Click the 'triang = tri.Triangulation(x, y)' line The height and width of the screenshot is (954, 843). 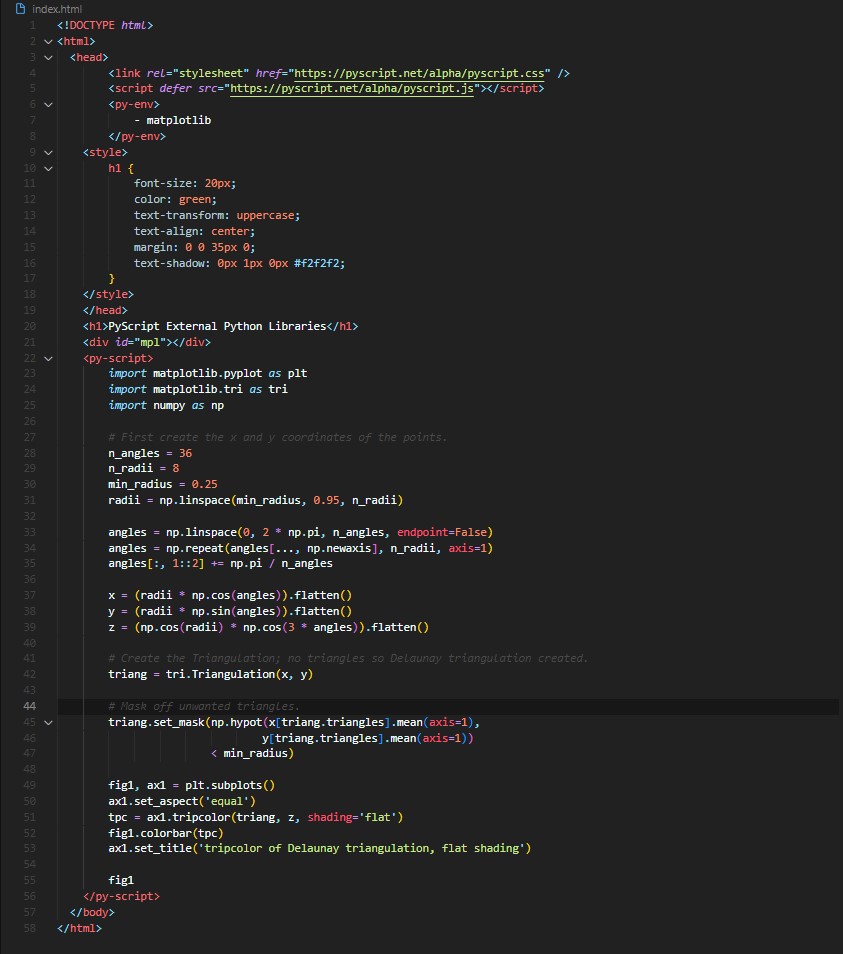210,674
